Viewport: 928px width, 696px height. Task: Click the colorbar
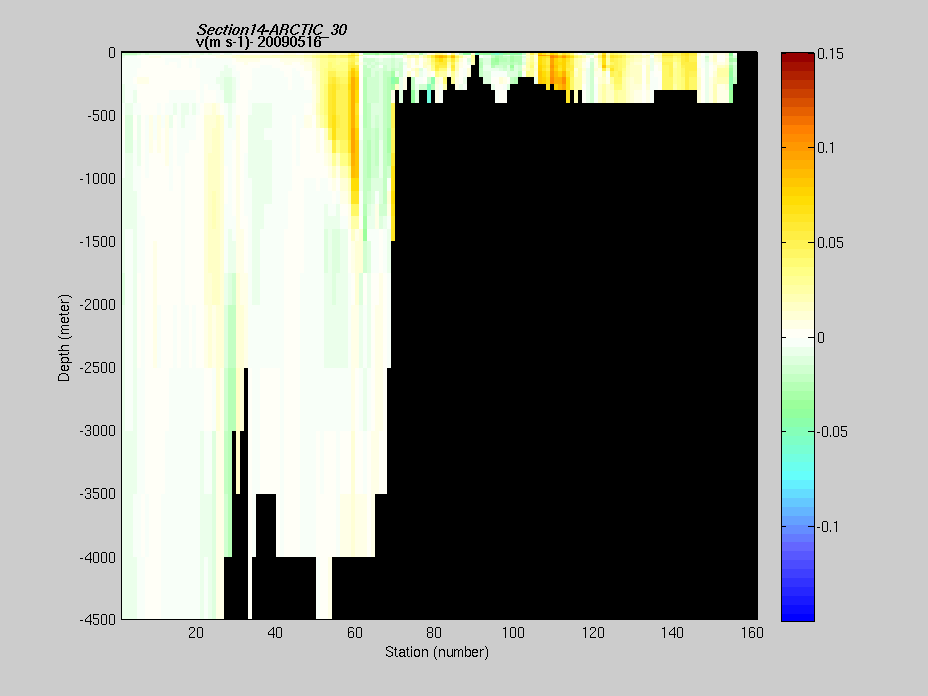coord(798,337)
